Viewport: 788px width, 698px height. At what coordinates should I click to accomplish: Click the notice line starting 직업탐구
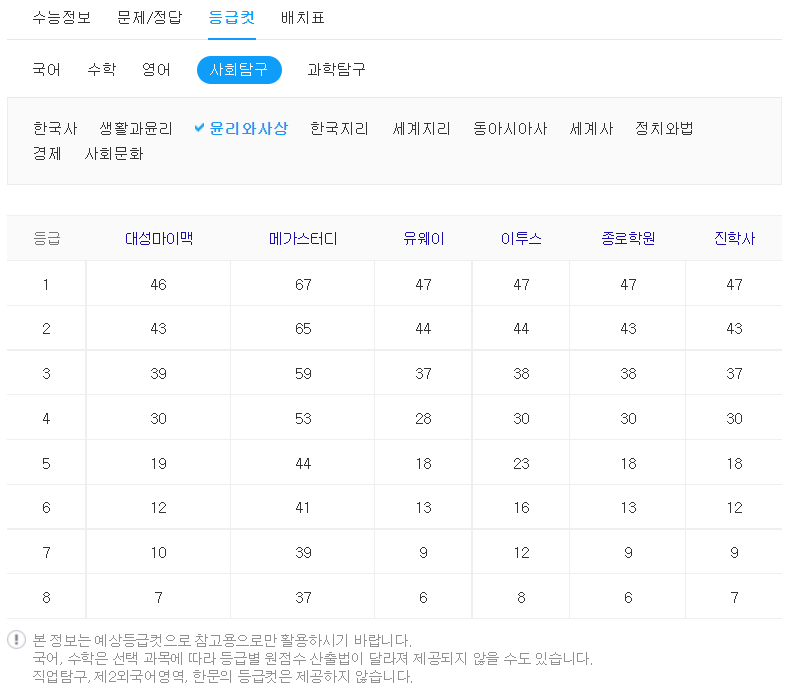[x=222, y=676]
